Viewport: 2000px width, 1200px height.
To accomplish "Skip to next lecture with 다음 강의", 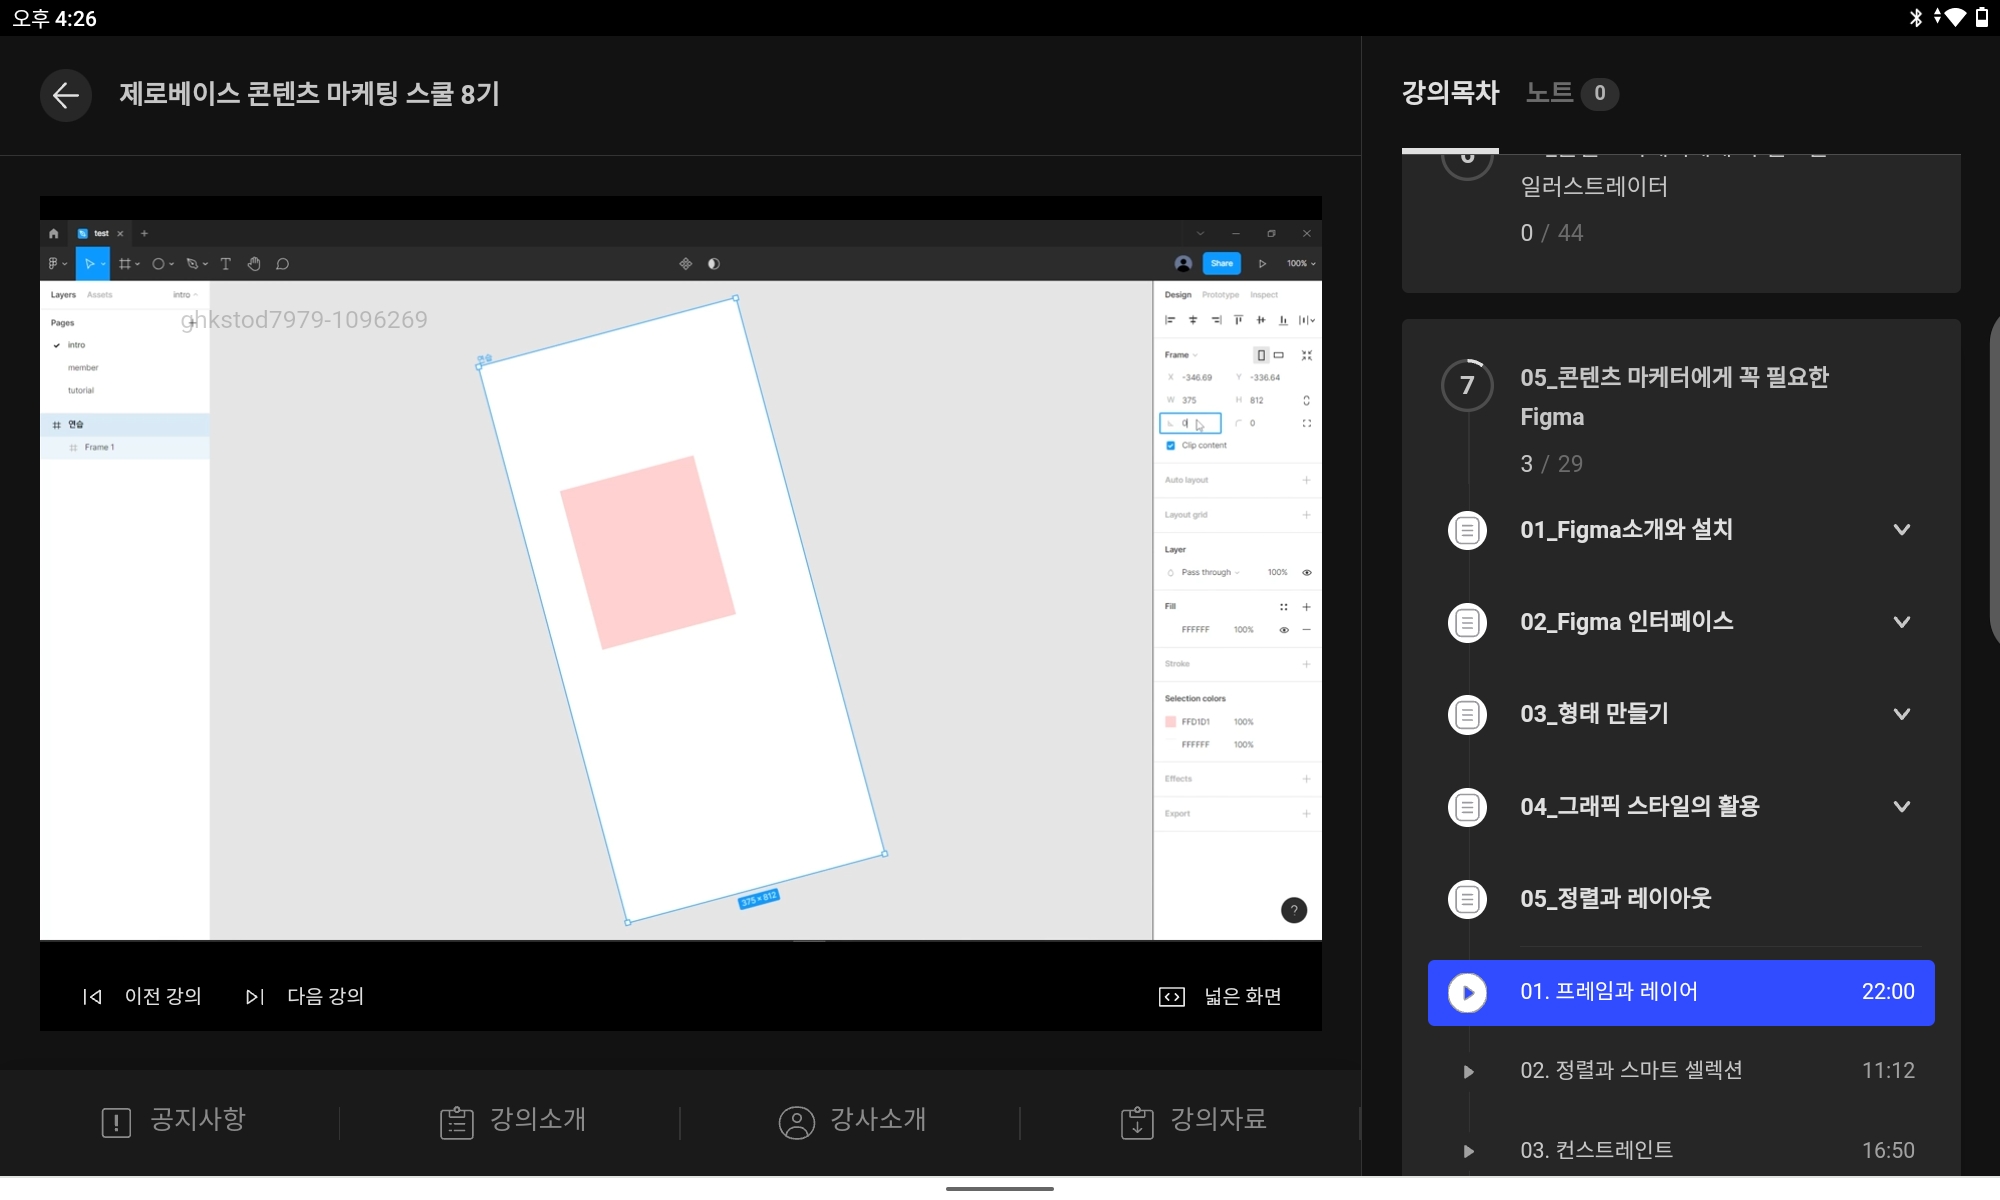I will click(305, 996).
